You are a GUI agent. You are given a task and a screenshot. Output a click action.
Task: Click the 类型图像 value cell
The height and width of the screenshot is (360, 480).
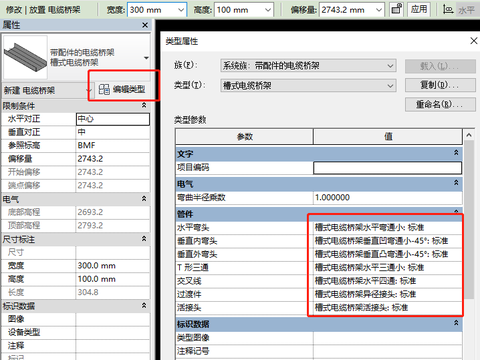387,338
